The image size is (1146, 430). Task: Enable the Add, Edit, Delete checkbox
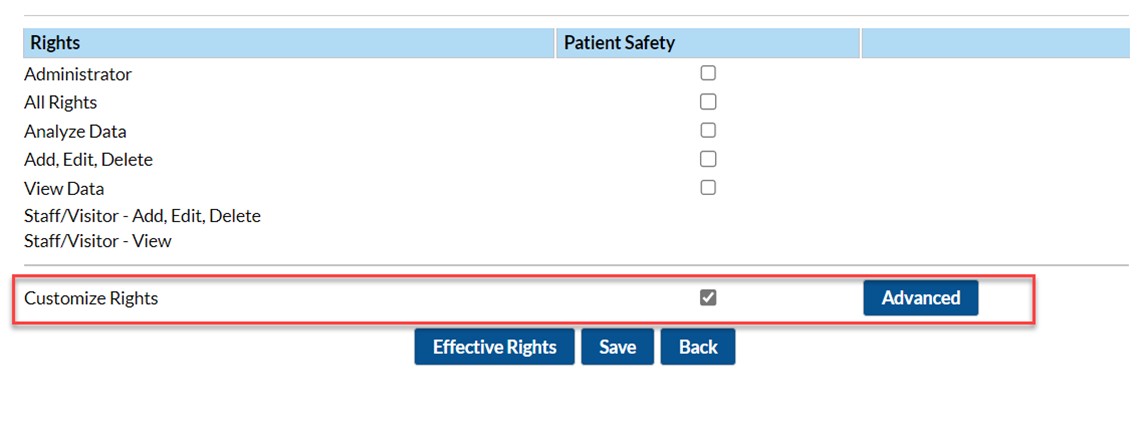point(708,159)
